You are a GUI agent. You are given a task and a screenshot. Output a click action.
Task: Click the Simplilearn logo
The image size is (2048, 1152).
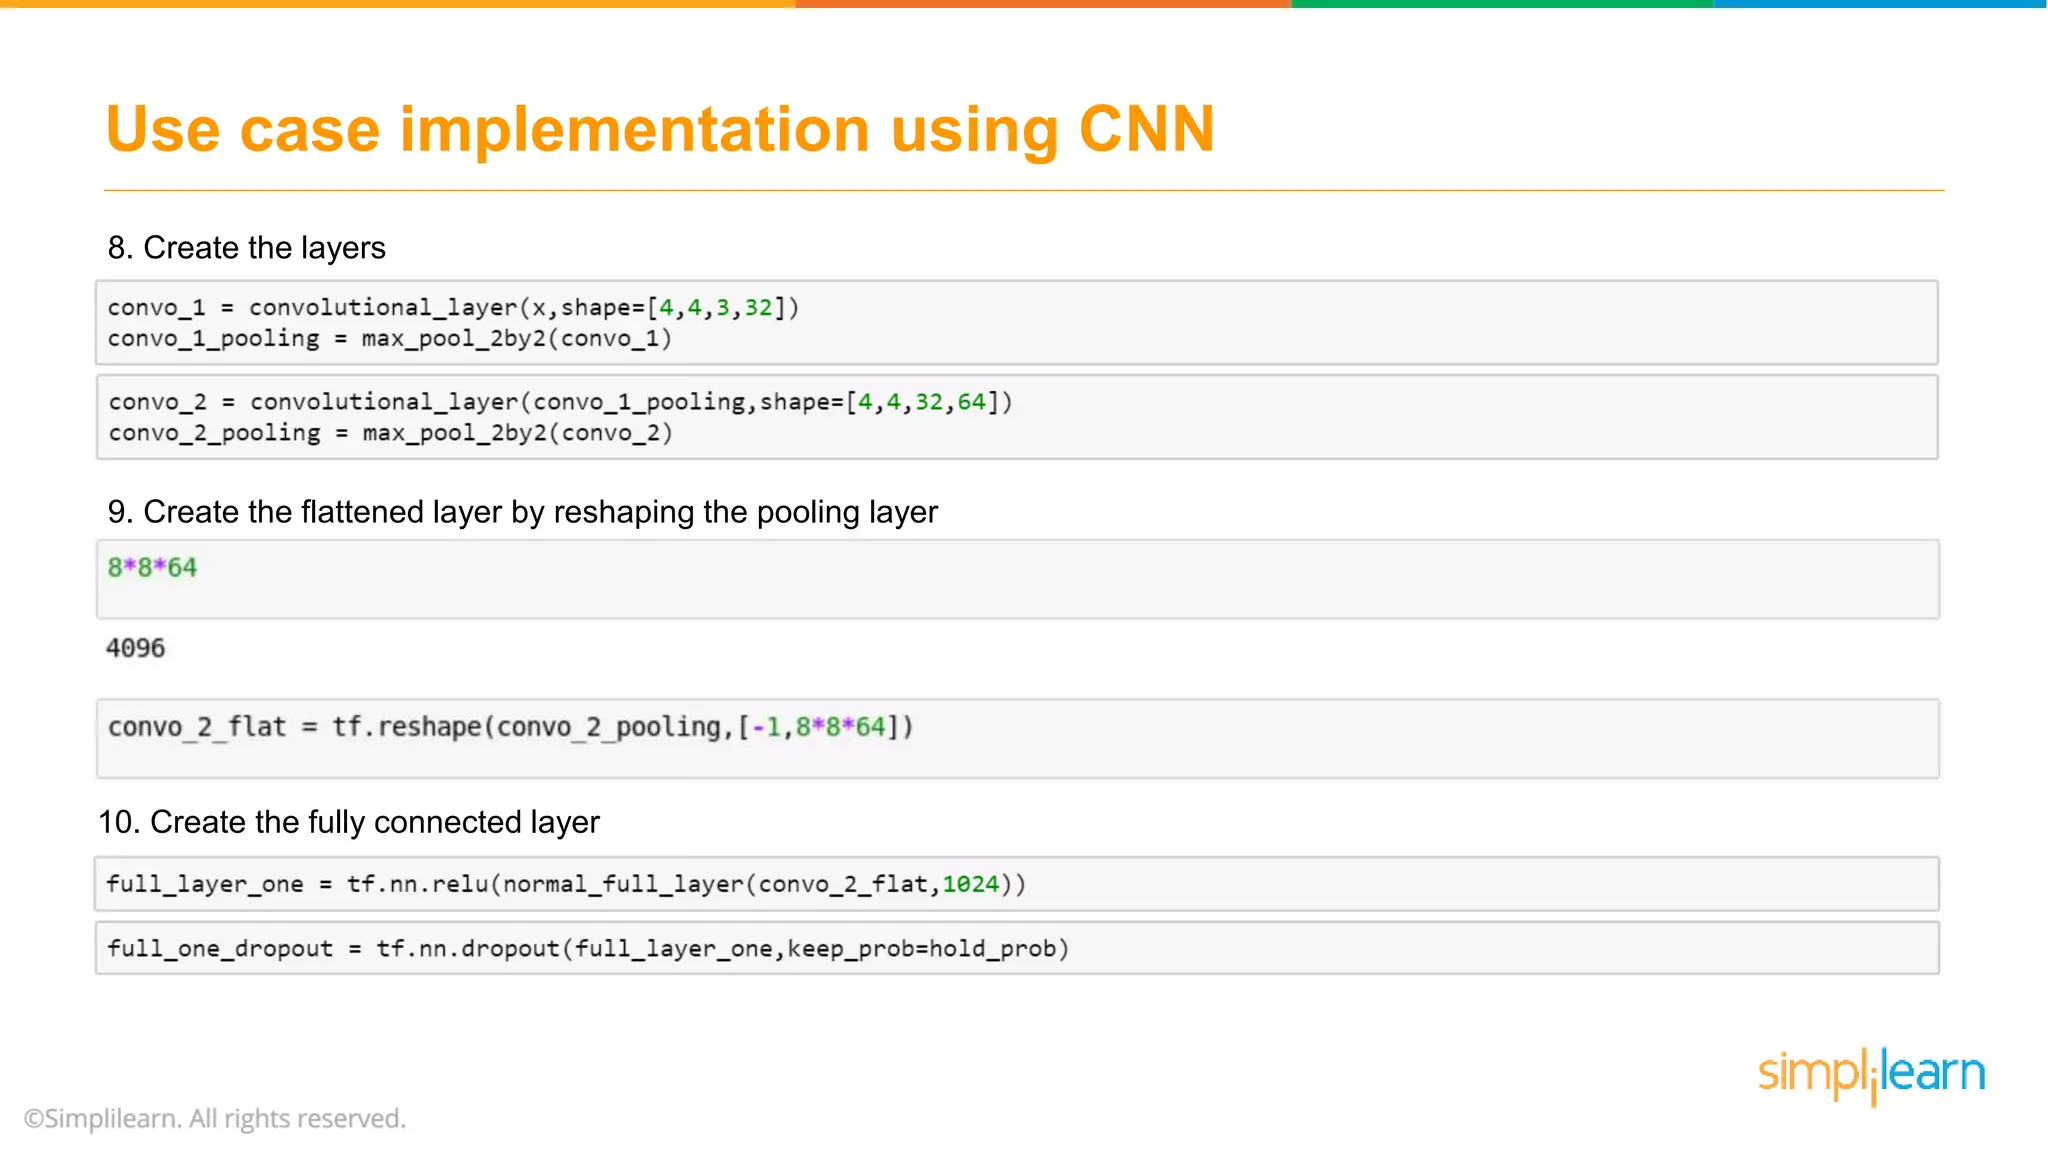tap(1871, 1075)
